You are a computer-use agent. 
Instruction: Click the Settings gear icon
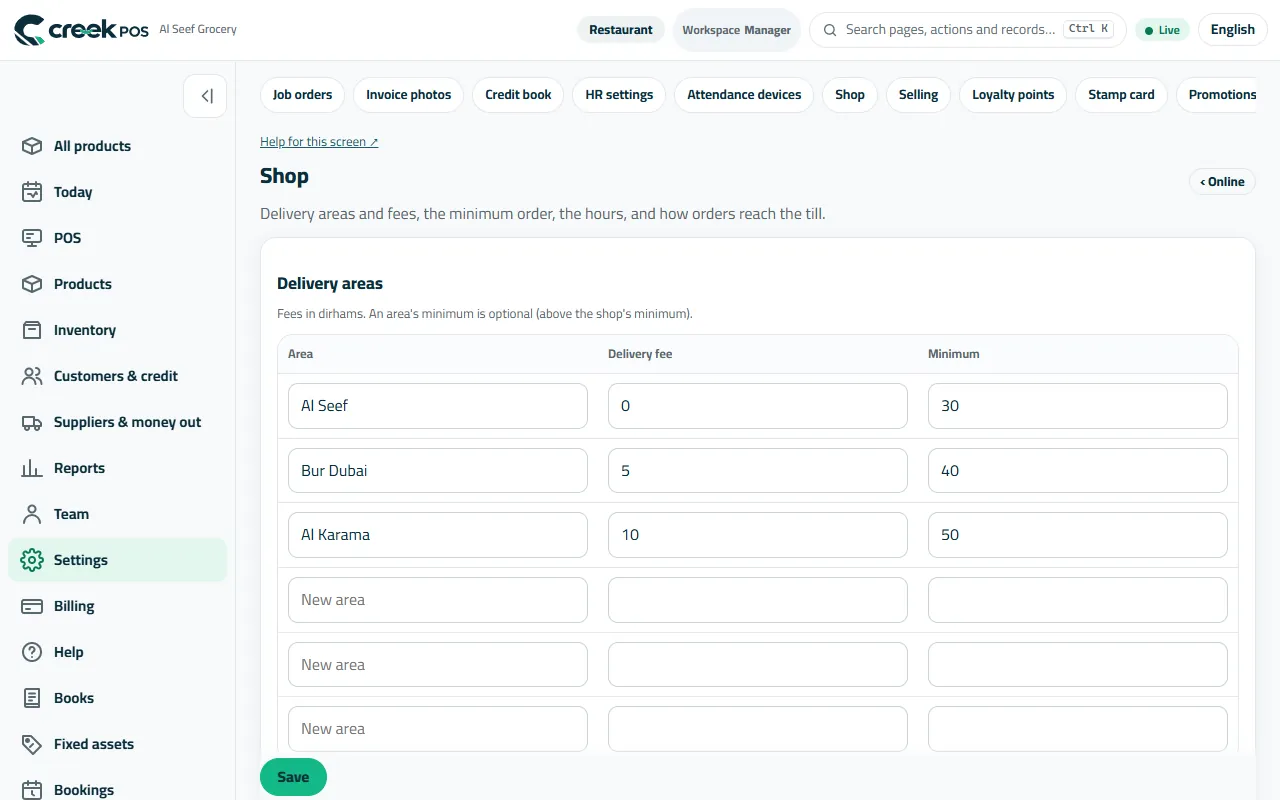(x=32, y=560)
